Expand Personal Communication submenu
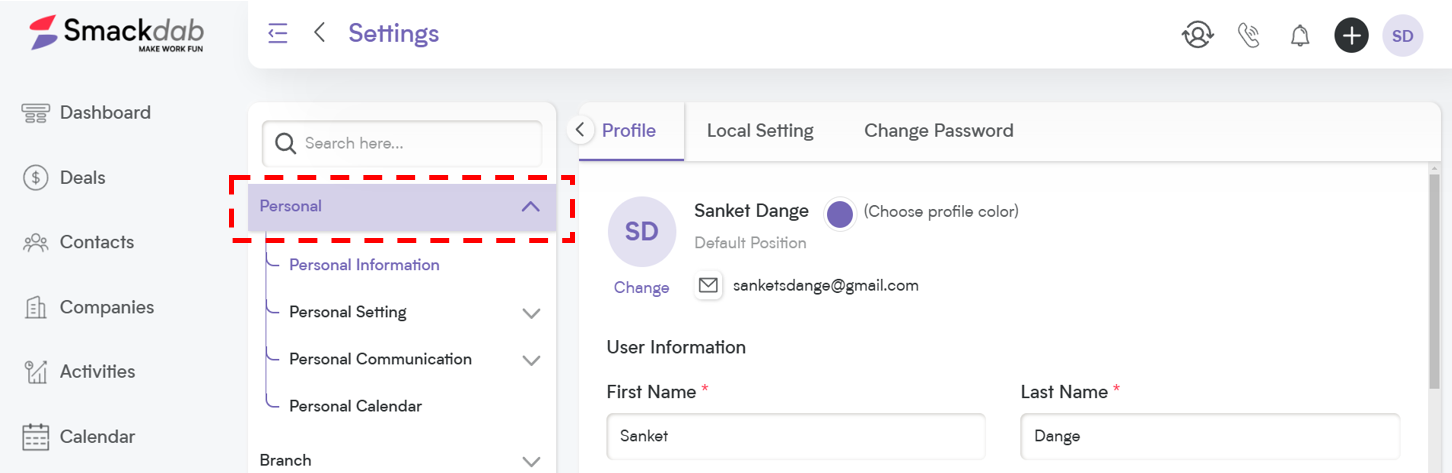Image resolution: width=1452 pixels, height=473 pixels. 531,360
